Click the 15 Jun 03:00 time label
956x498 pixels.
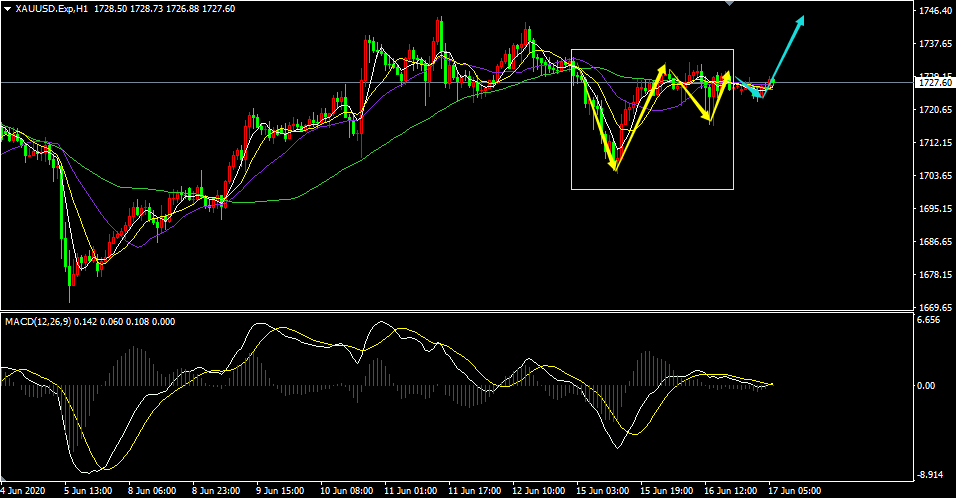tap(604, 491)
